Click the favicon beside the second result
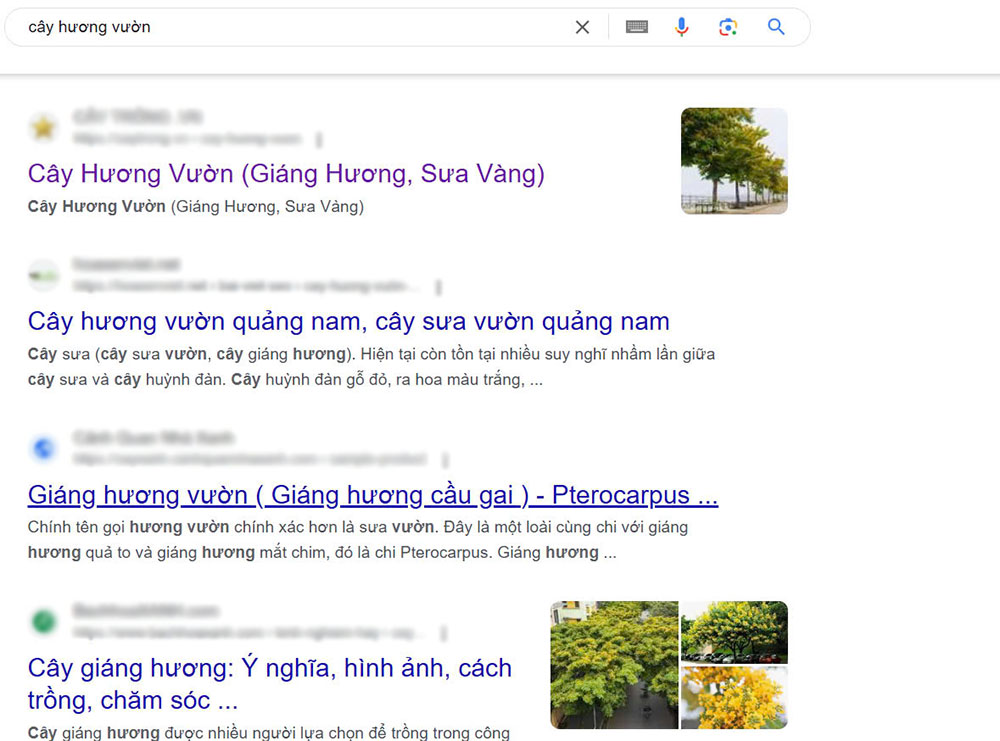 tap(44, 275)
